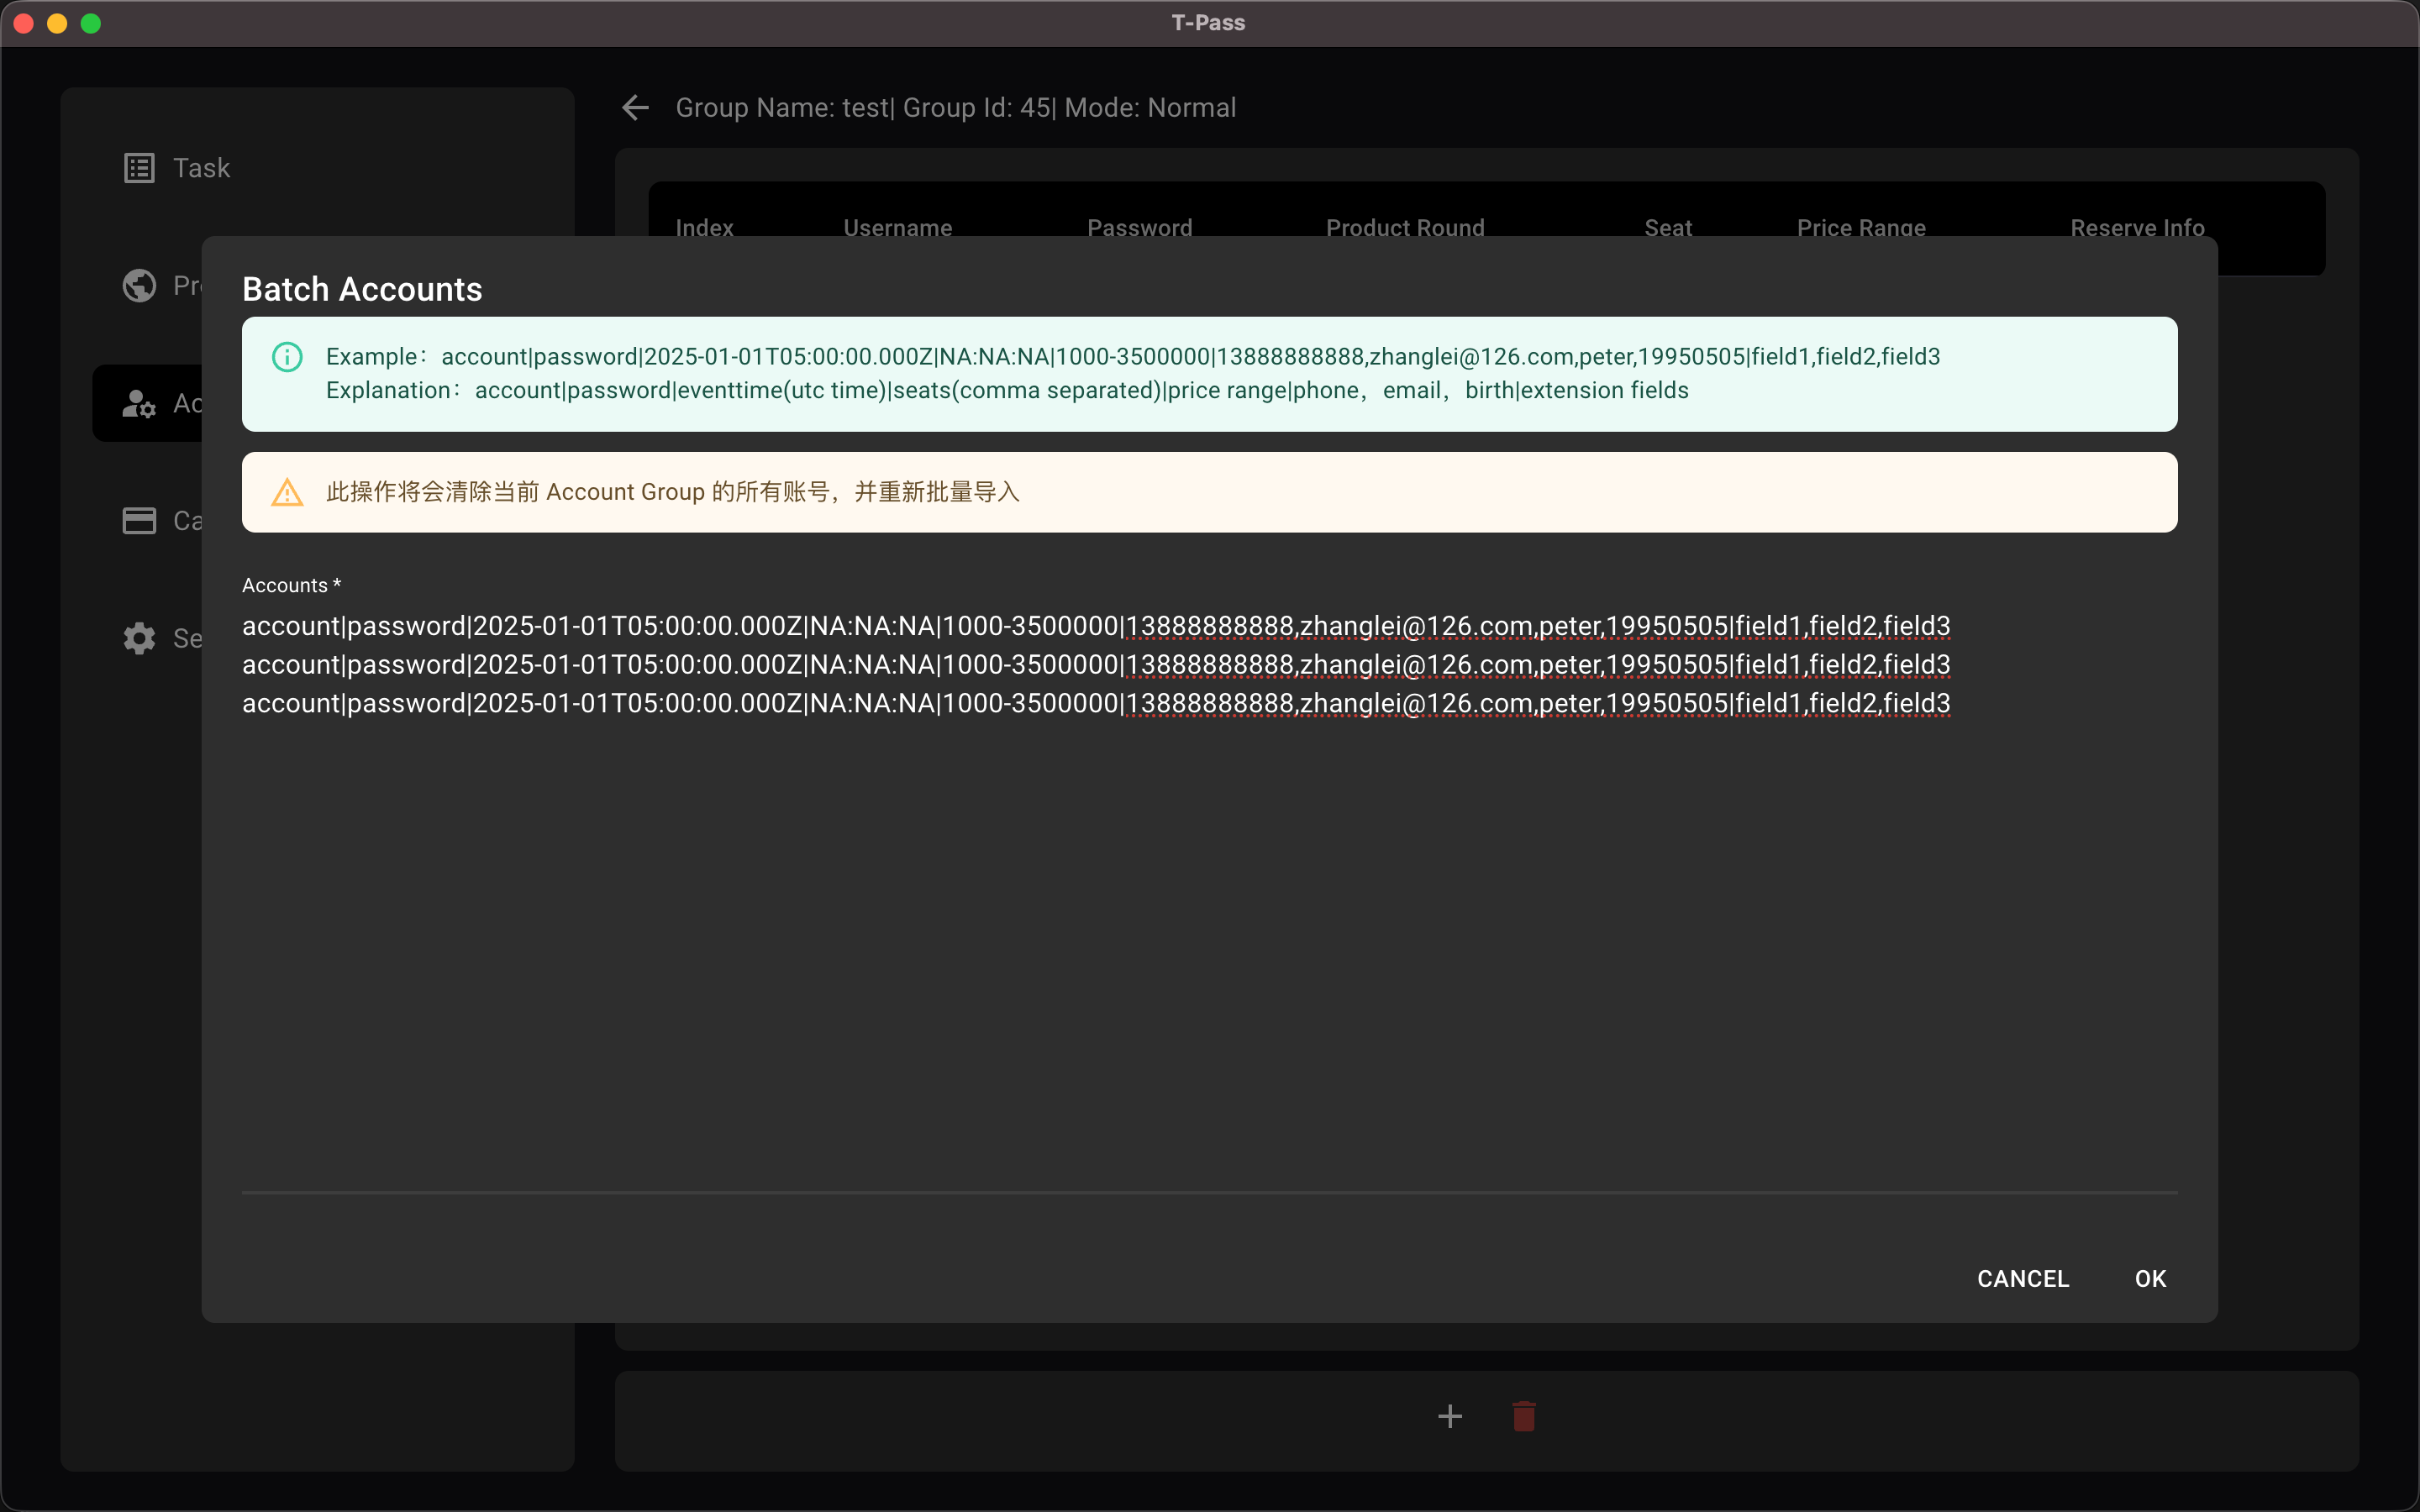Click the green macOS fullscreen button
This screenshot has width=2420, height=1512.
click(91, 23)
